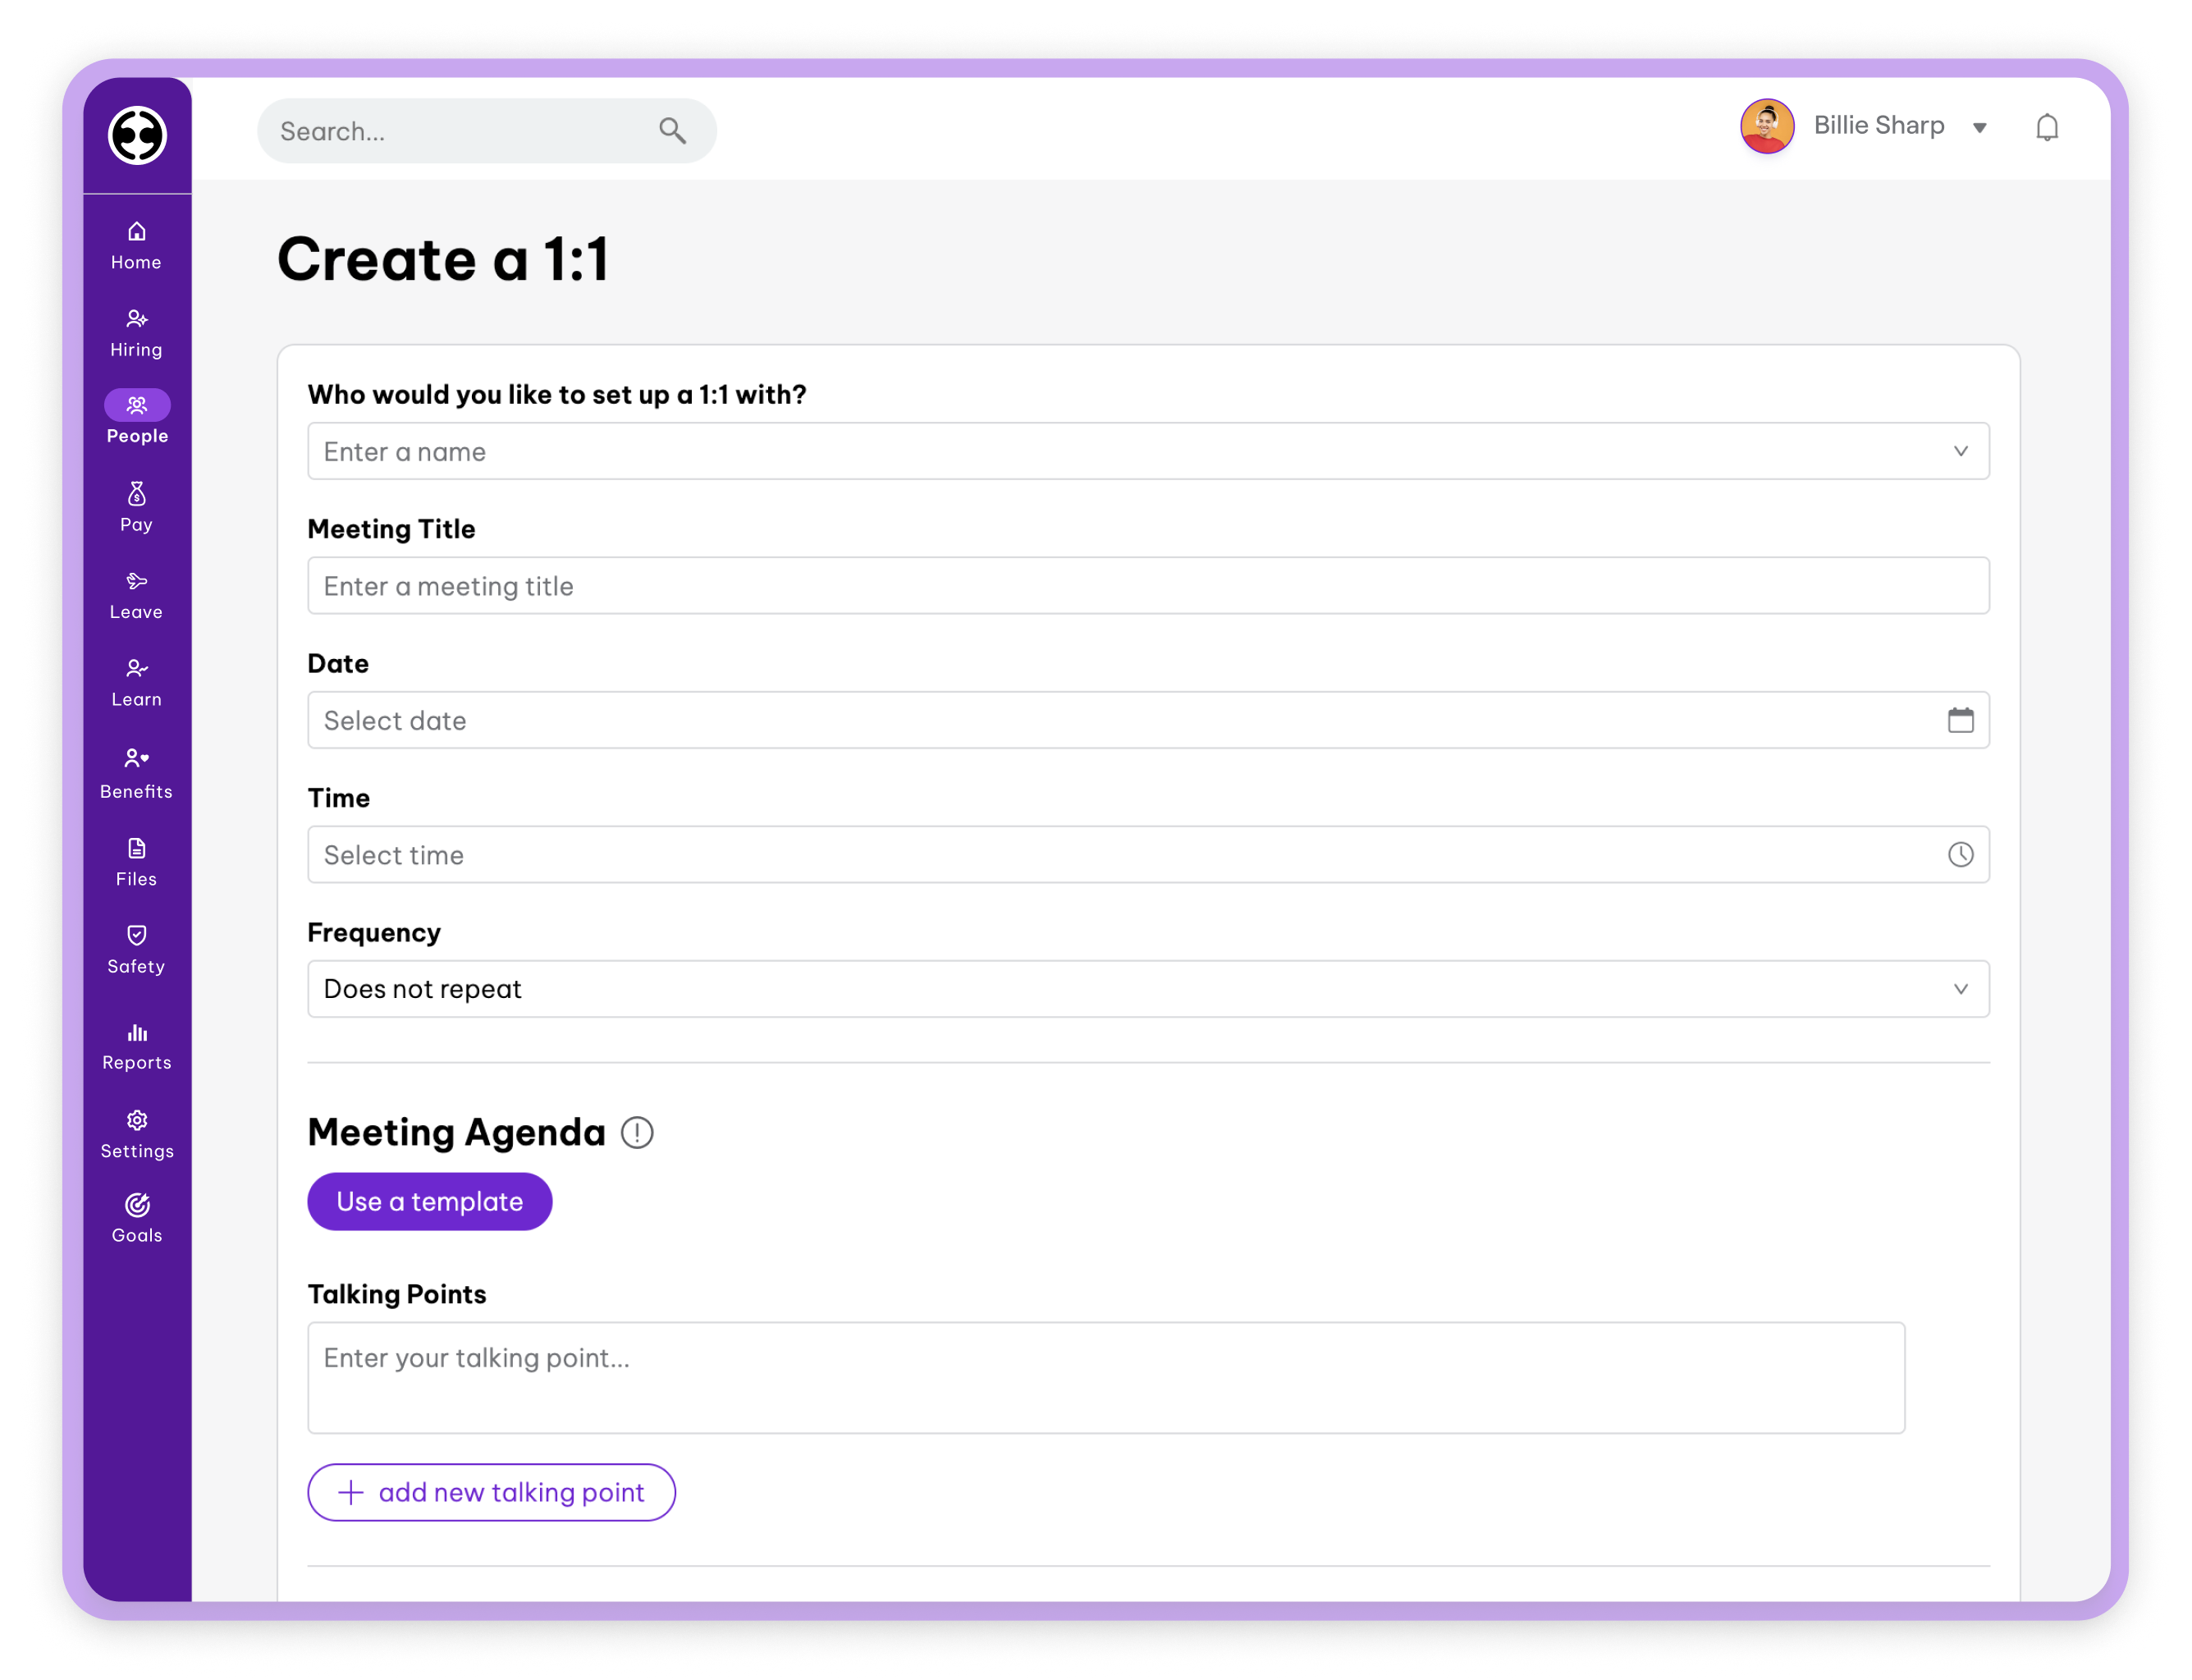Focus the Meeting Title input field

coord(1147,586)
